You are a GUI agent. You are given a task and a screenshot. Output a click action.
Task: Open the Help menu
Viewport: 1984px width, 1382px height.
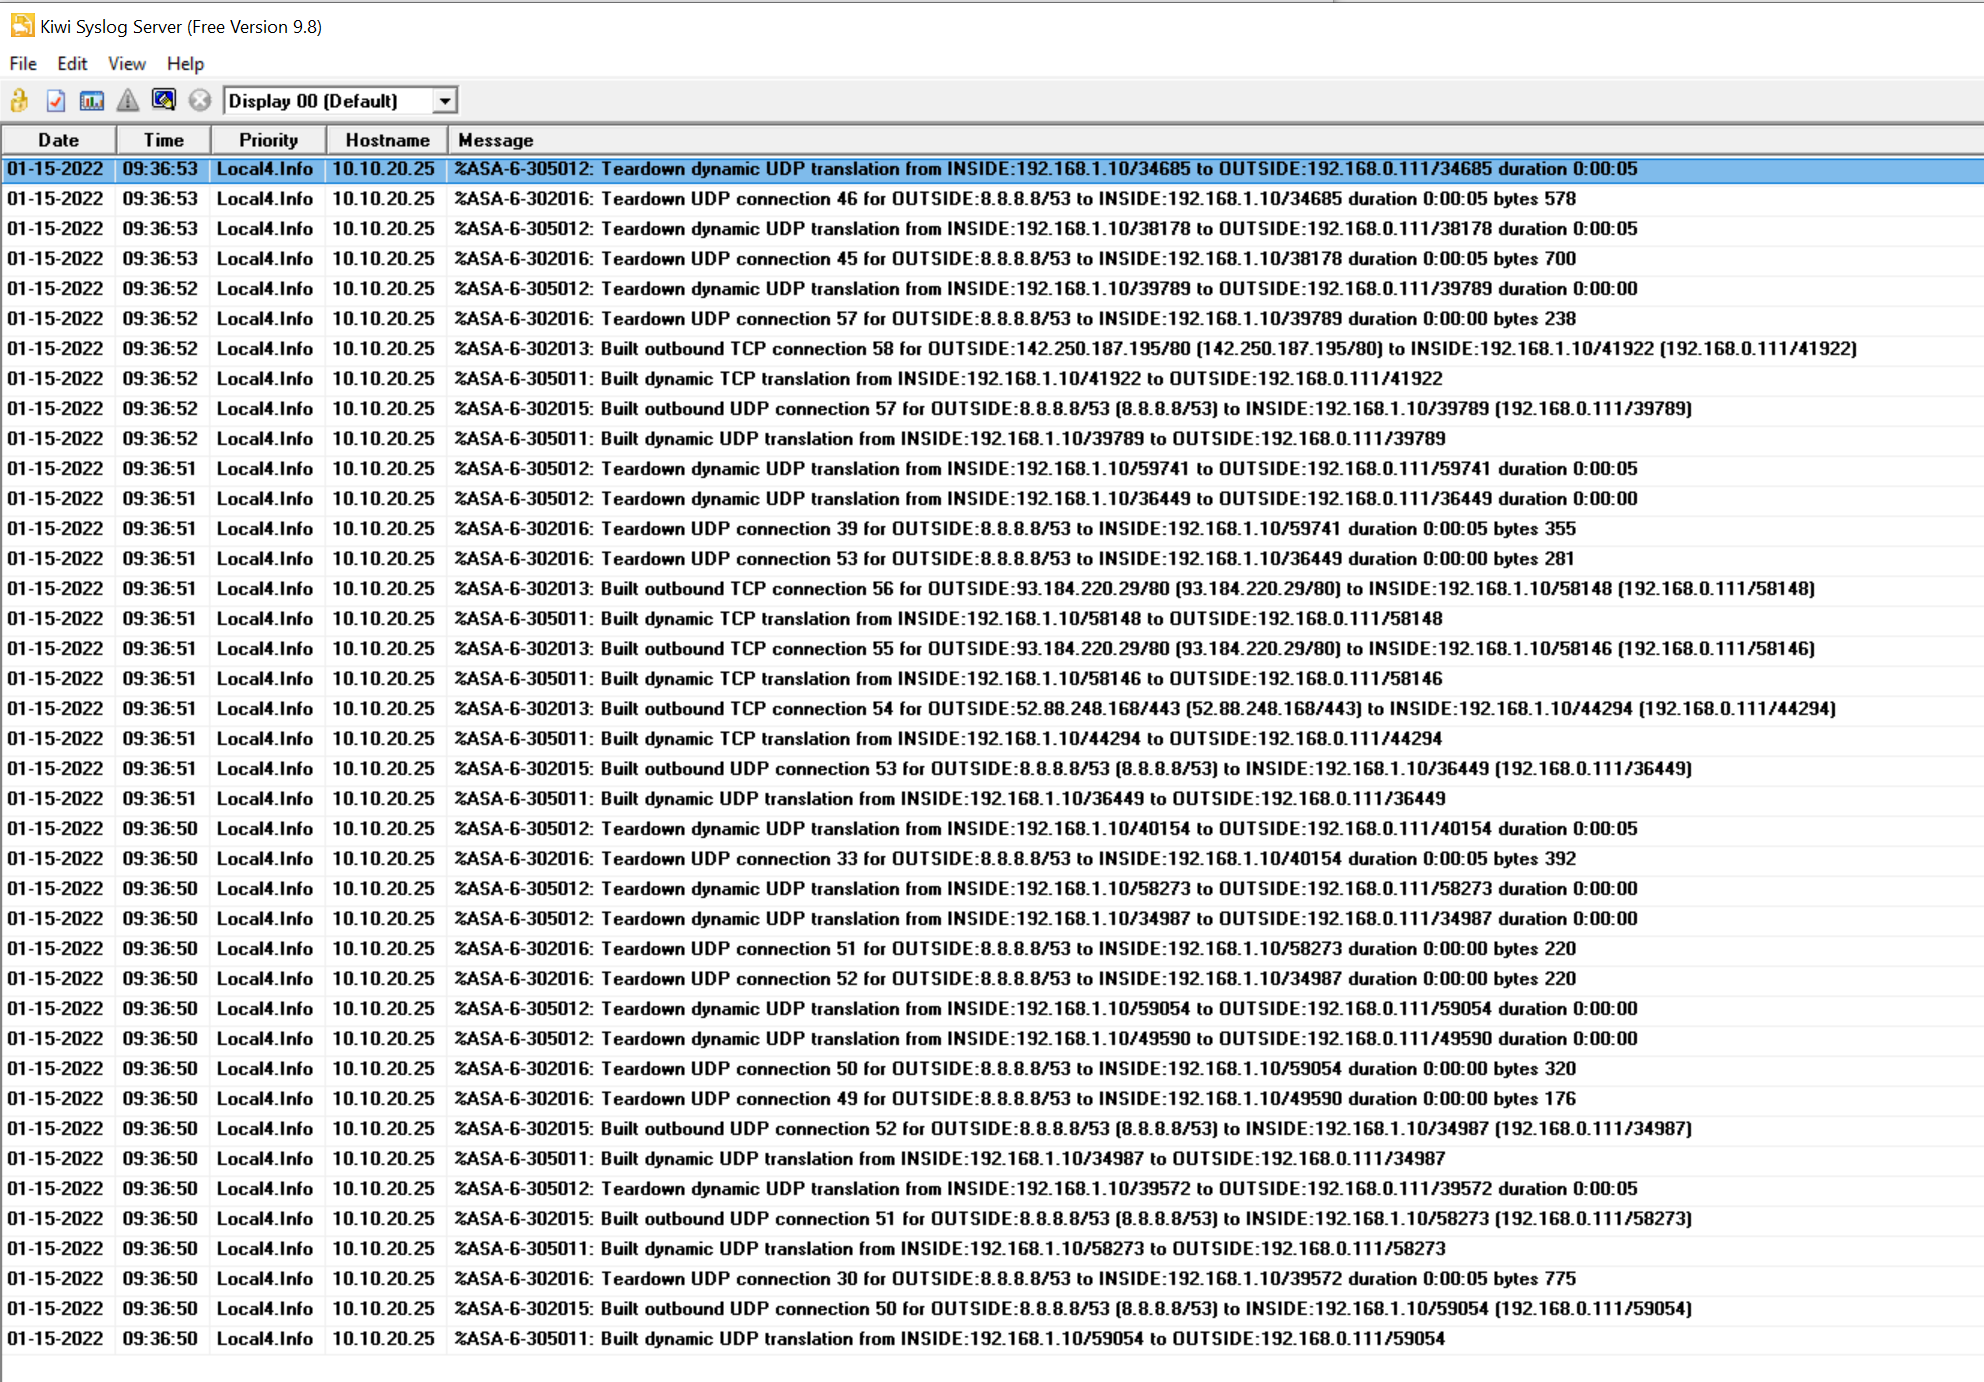click(x=185, y=63)
